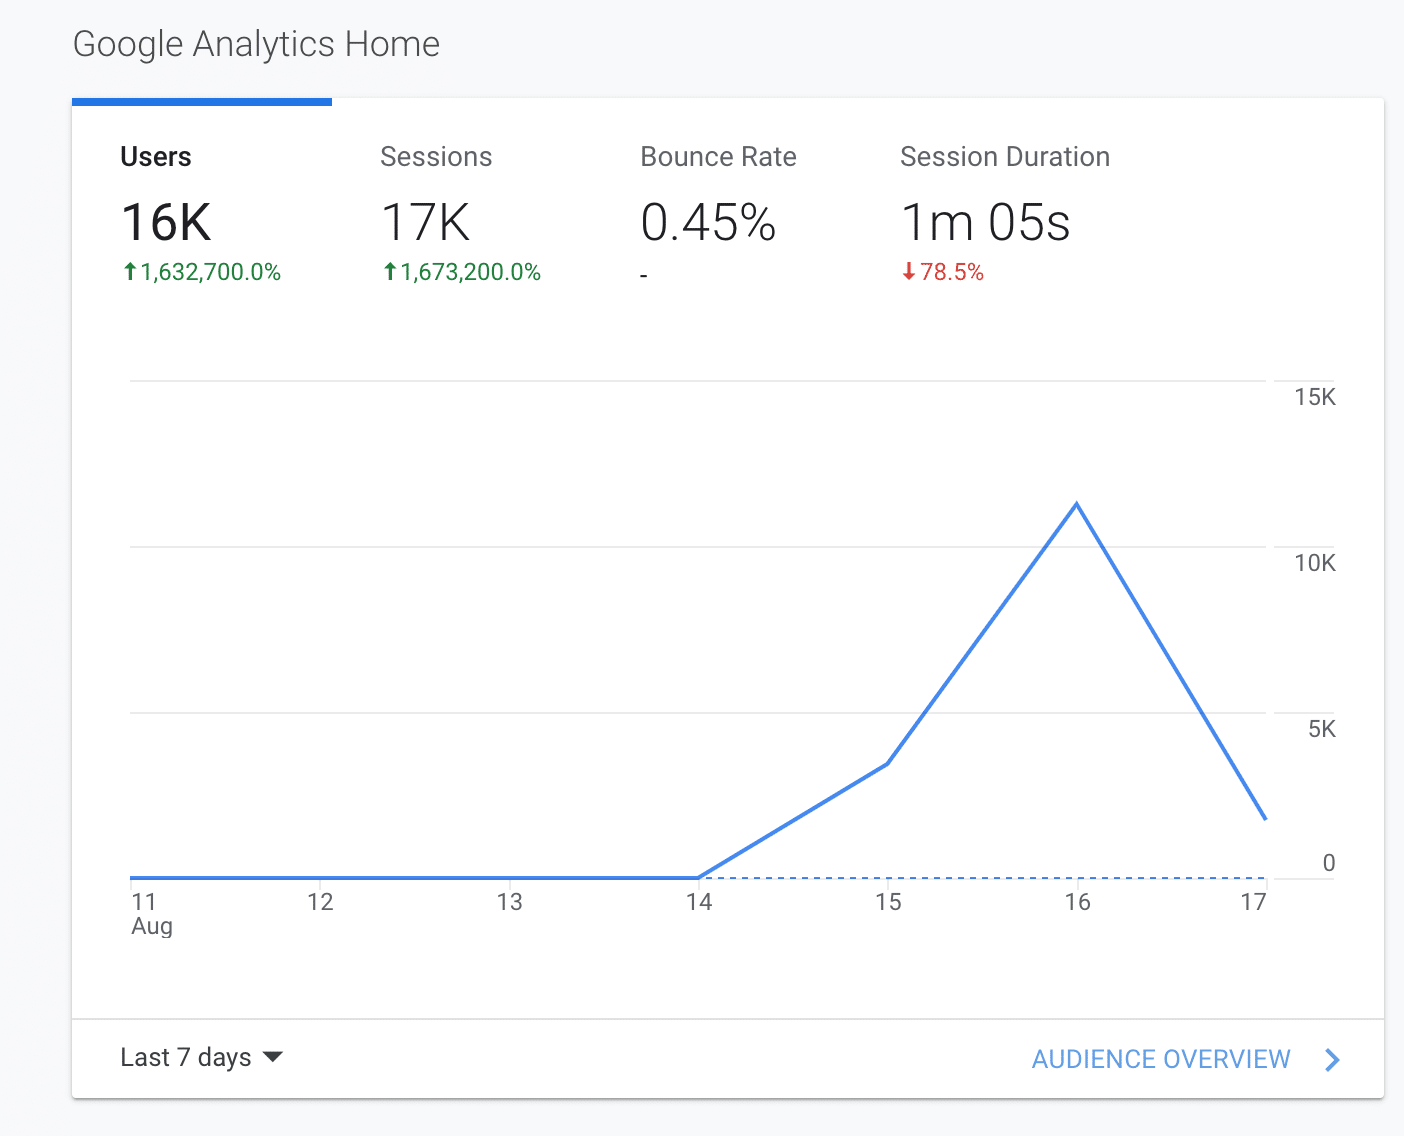The height and width of the screenshot is (1136, 1404).
Task: Click the x-axis label 14
Action: pos(699,902)
